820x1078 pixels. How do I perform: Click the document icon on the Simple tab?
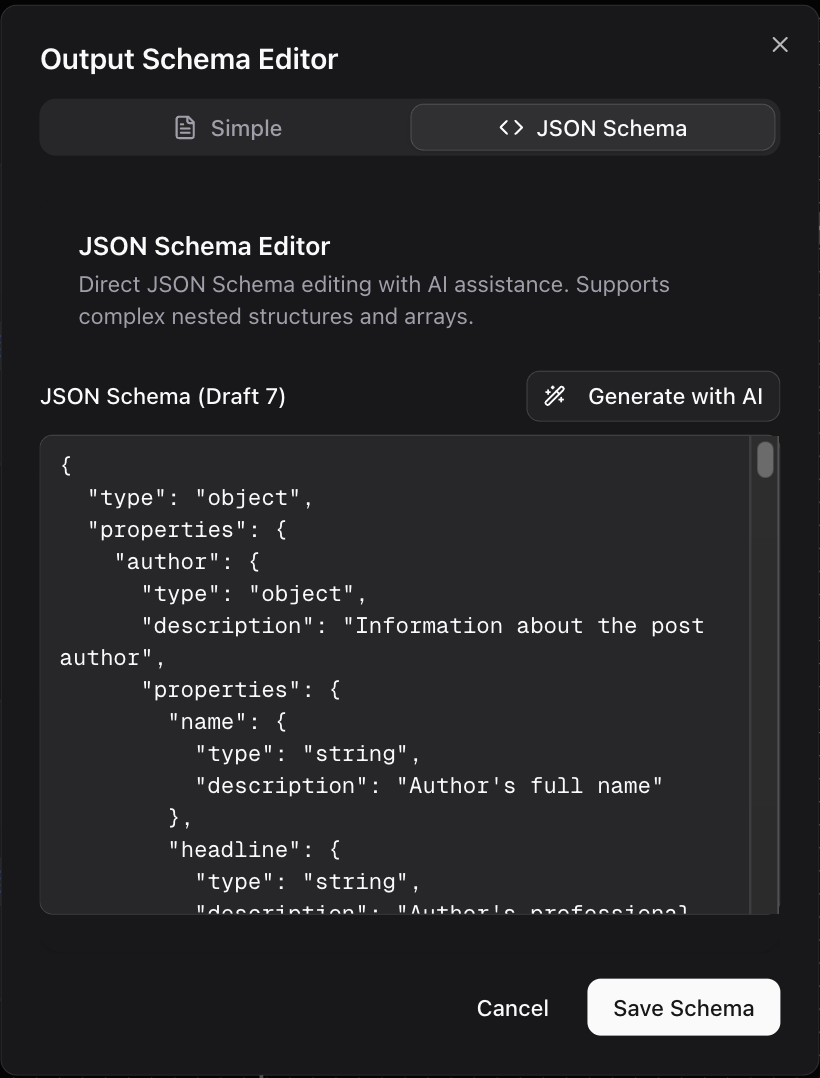184,127
